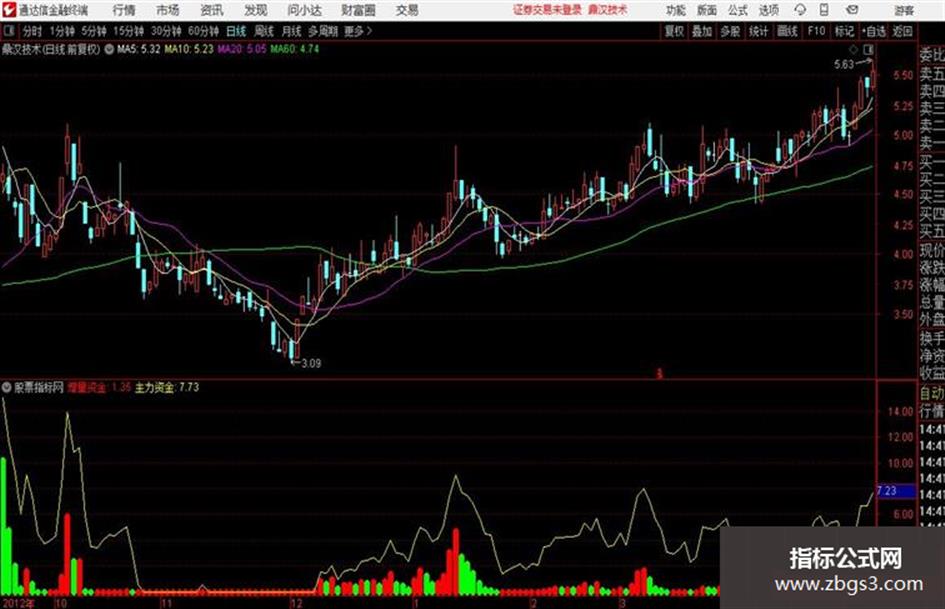Click the 游客 guest account label
The width and height of the screenshot is (945, 609).
(x=904, y=10)
